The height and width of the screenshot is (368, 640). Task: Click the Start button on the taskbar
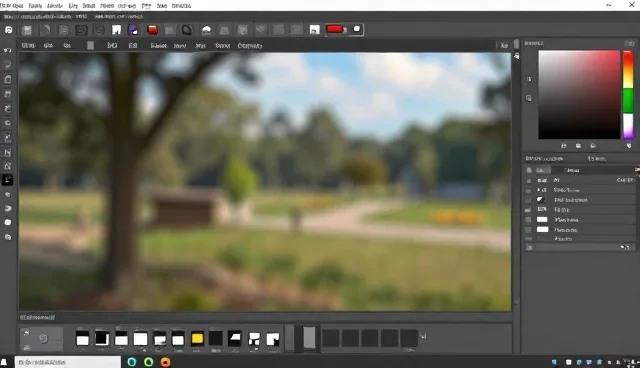click(x=4, y=362)
